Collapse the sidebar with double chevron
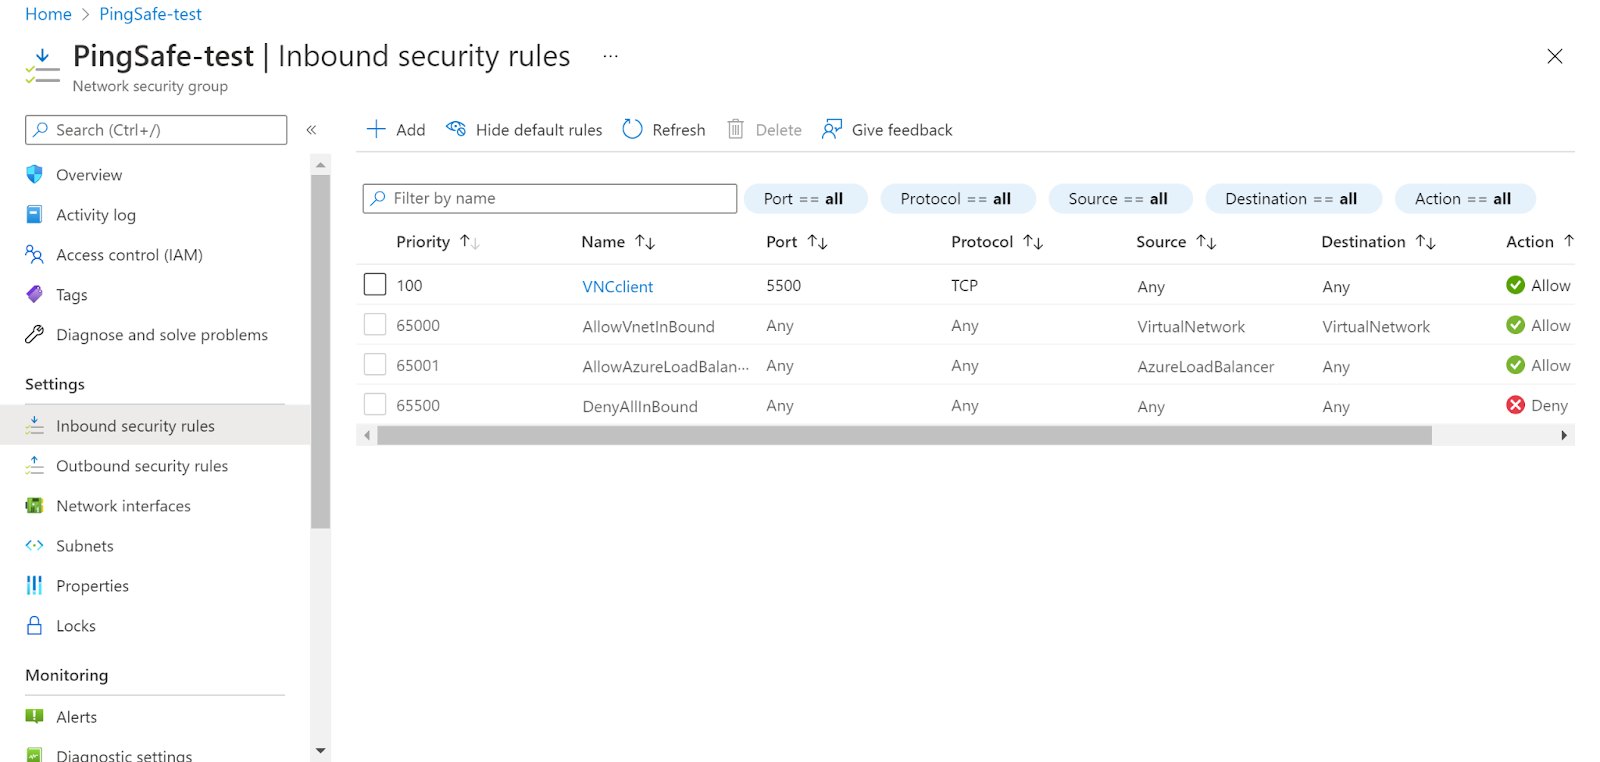1600x762 pixels. [x=311, y=130]
